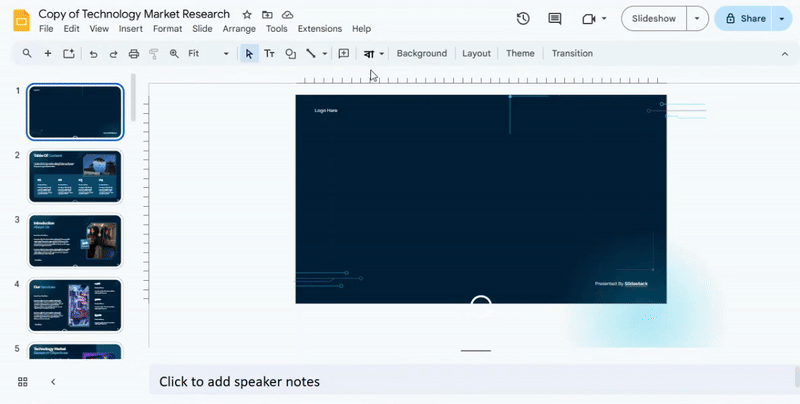This screenshot has height=404, width=800.
Task: Click the Undo arrow icon
Action: tap(92, 54)
